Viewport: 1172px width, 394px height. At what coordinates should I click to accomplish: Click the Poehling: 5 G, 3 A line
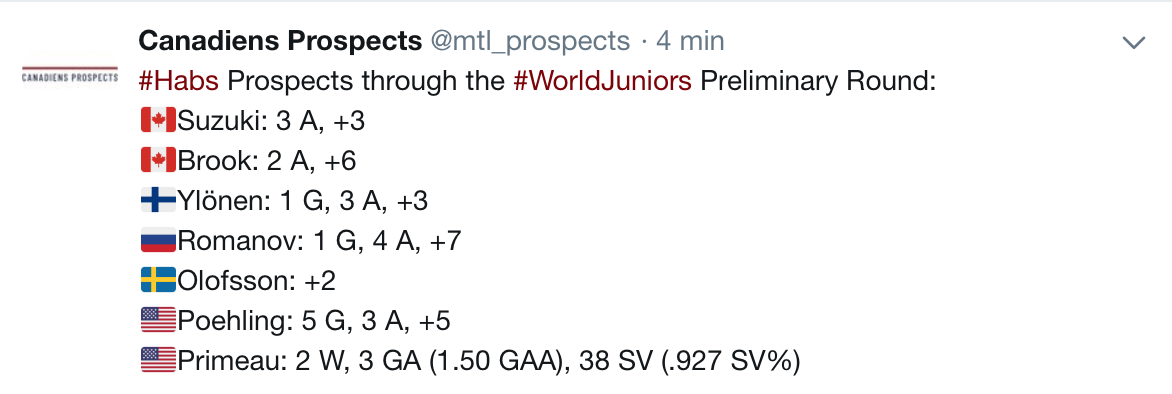pyautogui.click(x=315, y=322)
